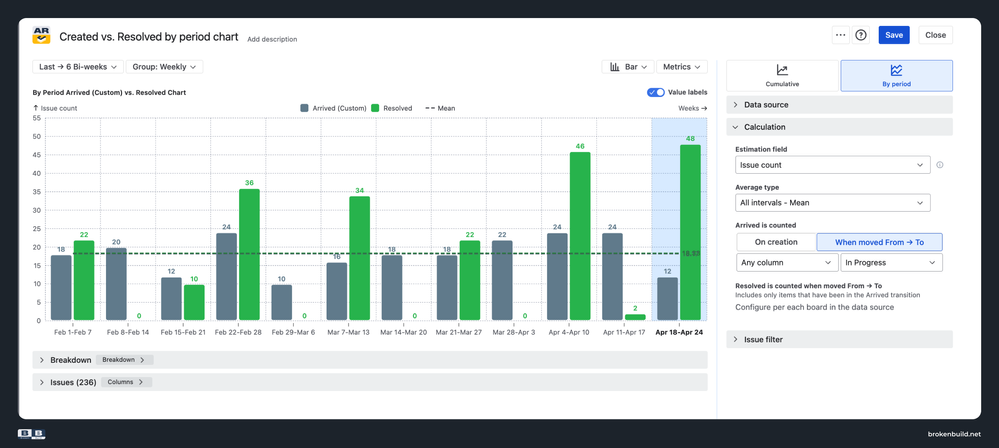Open the Bar chart type dropdown
Screen dimensions: 999x448
tap(628, 67)
